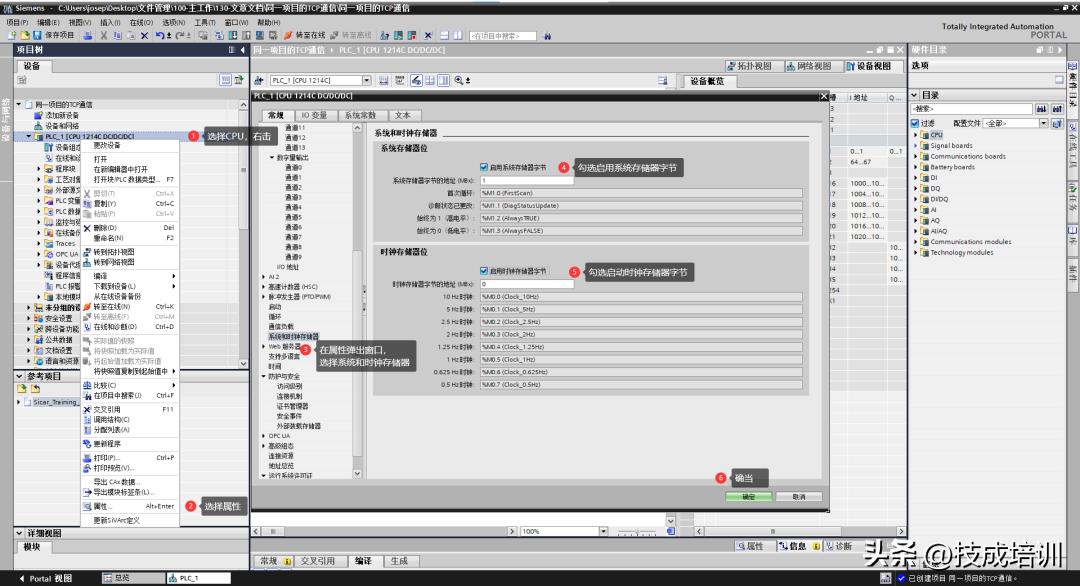Click the delete X icon in main toolbar
The height and width of the screenshot is (586, 1080).
(144, 35)
